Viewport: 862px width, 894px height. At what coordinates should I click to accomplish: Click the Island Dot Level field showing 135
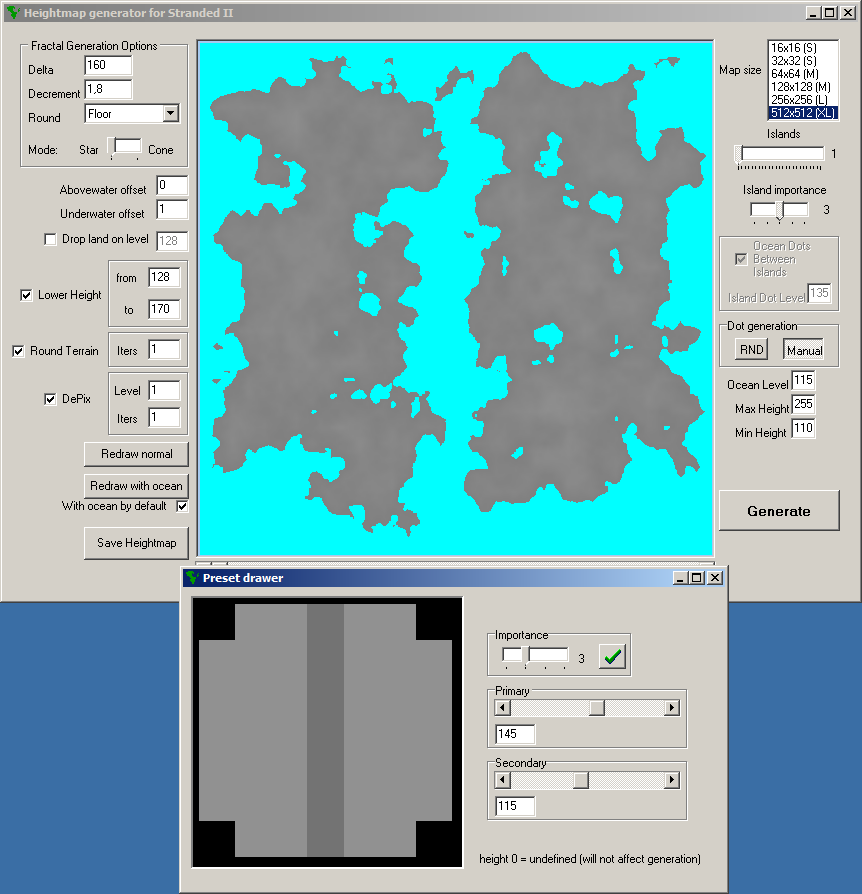[819, 293]
